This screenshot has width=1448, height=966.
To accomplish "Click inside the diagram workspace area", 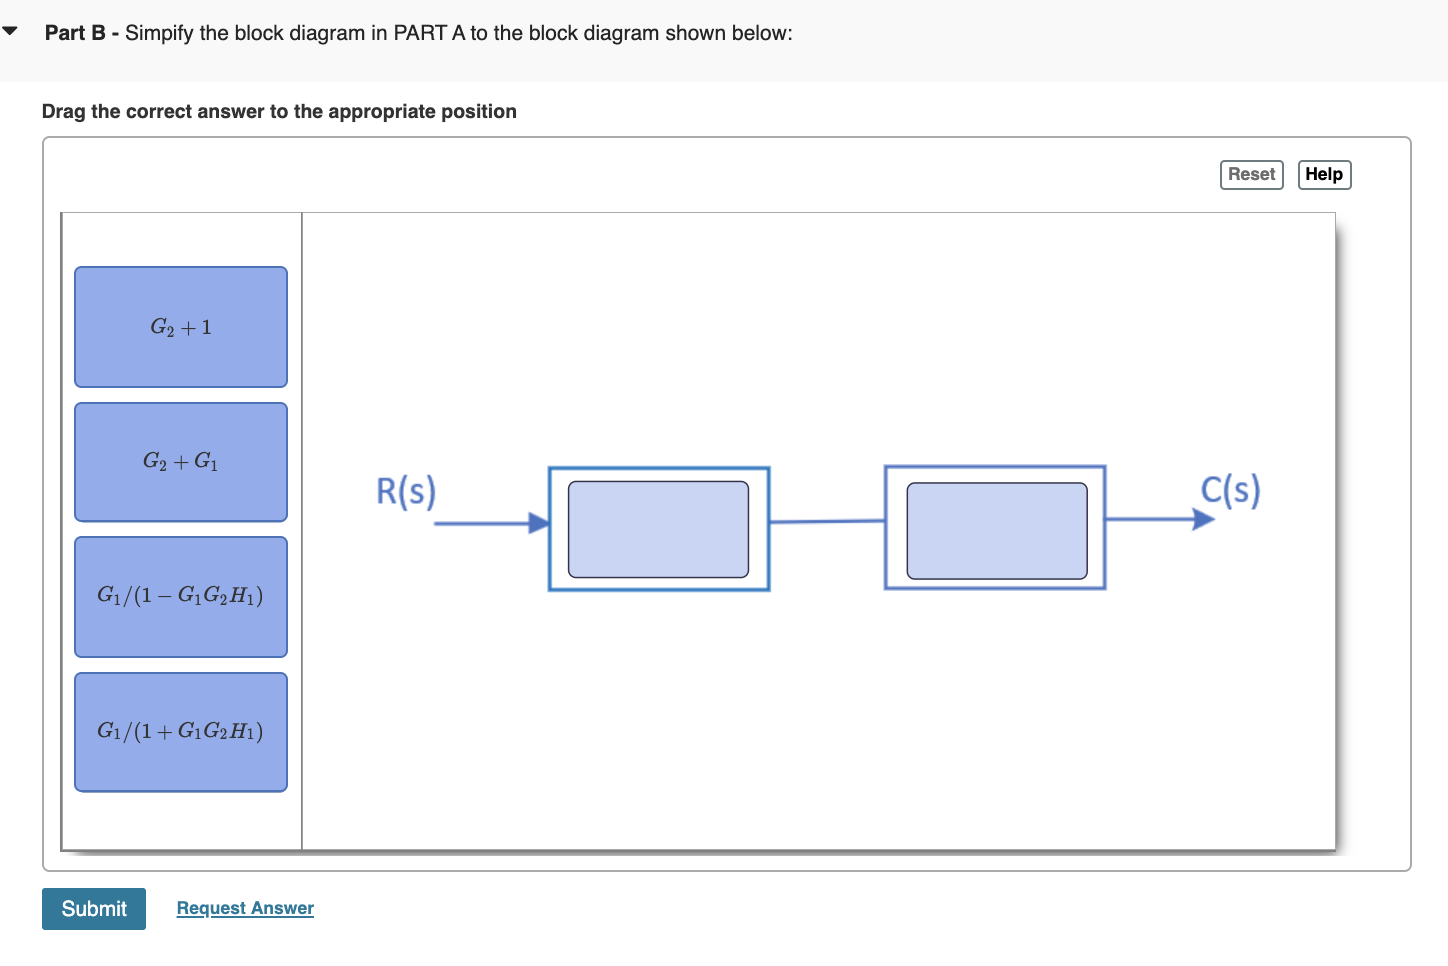I will point(820,720).
